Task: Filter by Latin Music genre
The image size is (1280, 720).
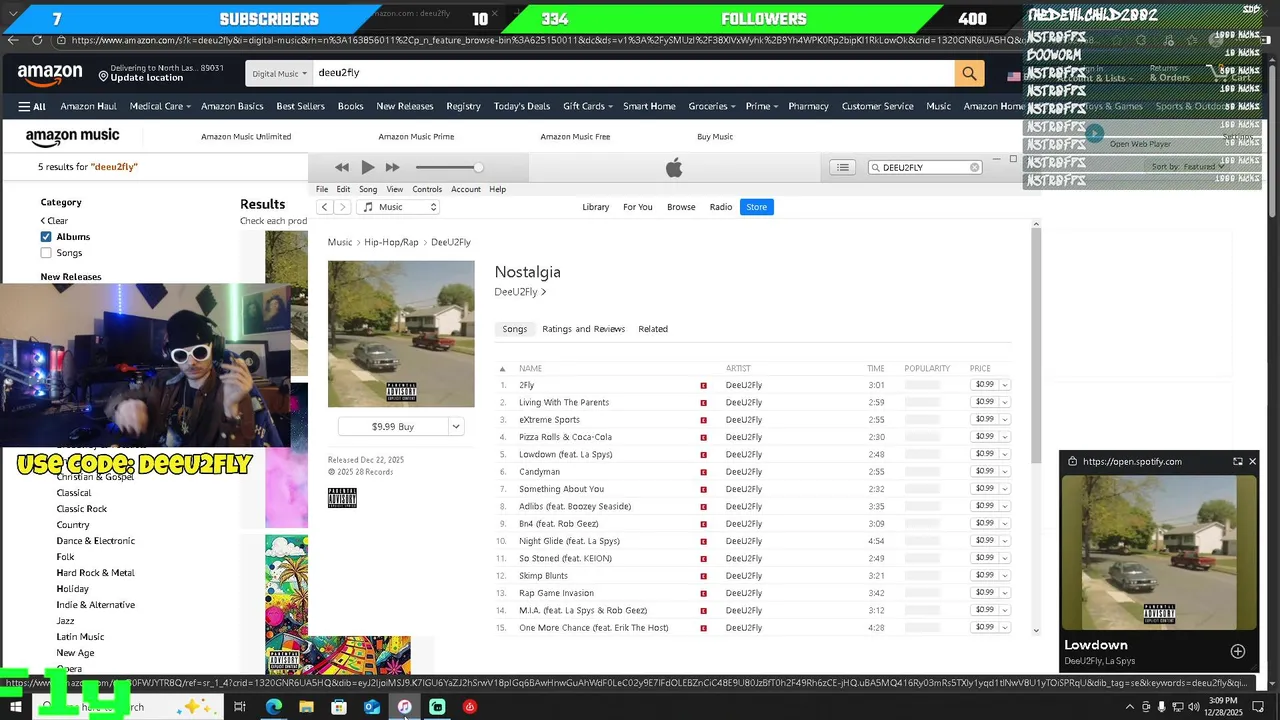Action: click(80, 637)
